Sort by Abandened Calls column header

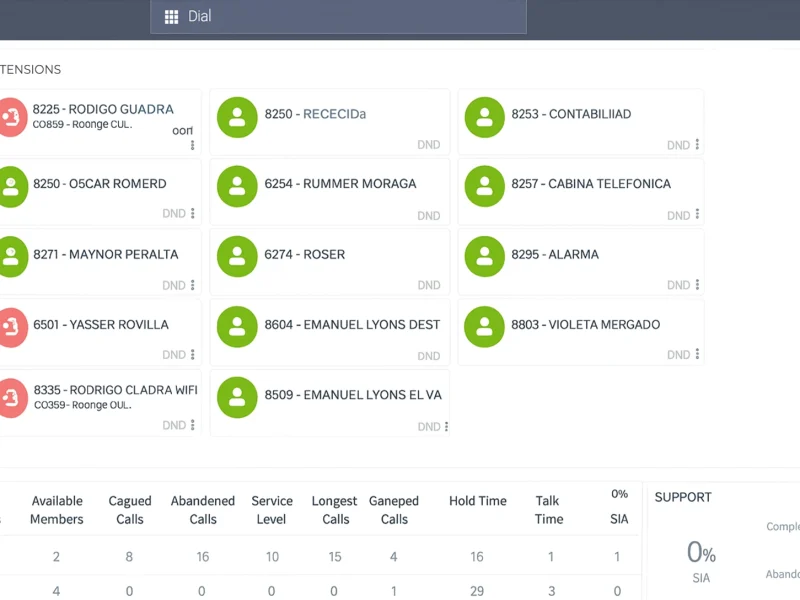coord(203,510)
